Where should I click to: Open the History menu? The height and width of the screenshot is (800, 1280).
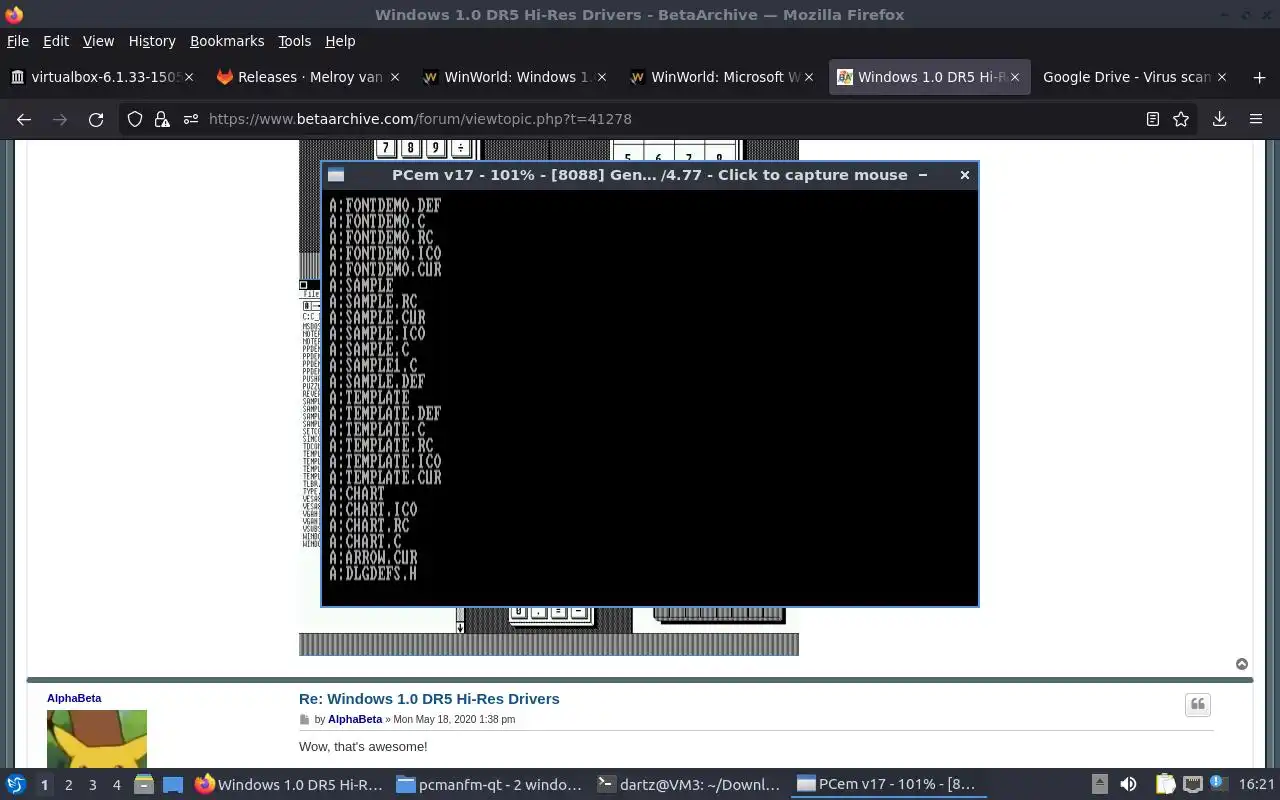pyautogui.click(x=152, y=41)
